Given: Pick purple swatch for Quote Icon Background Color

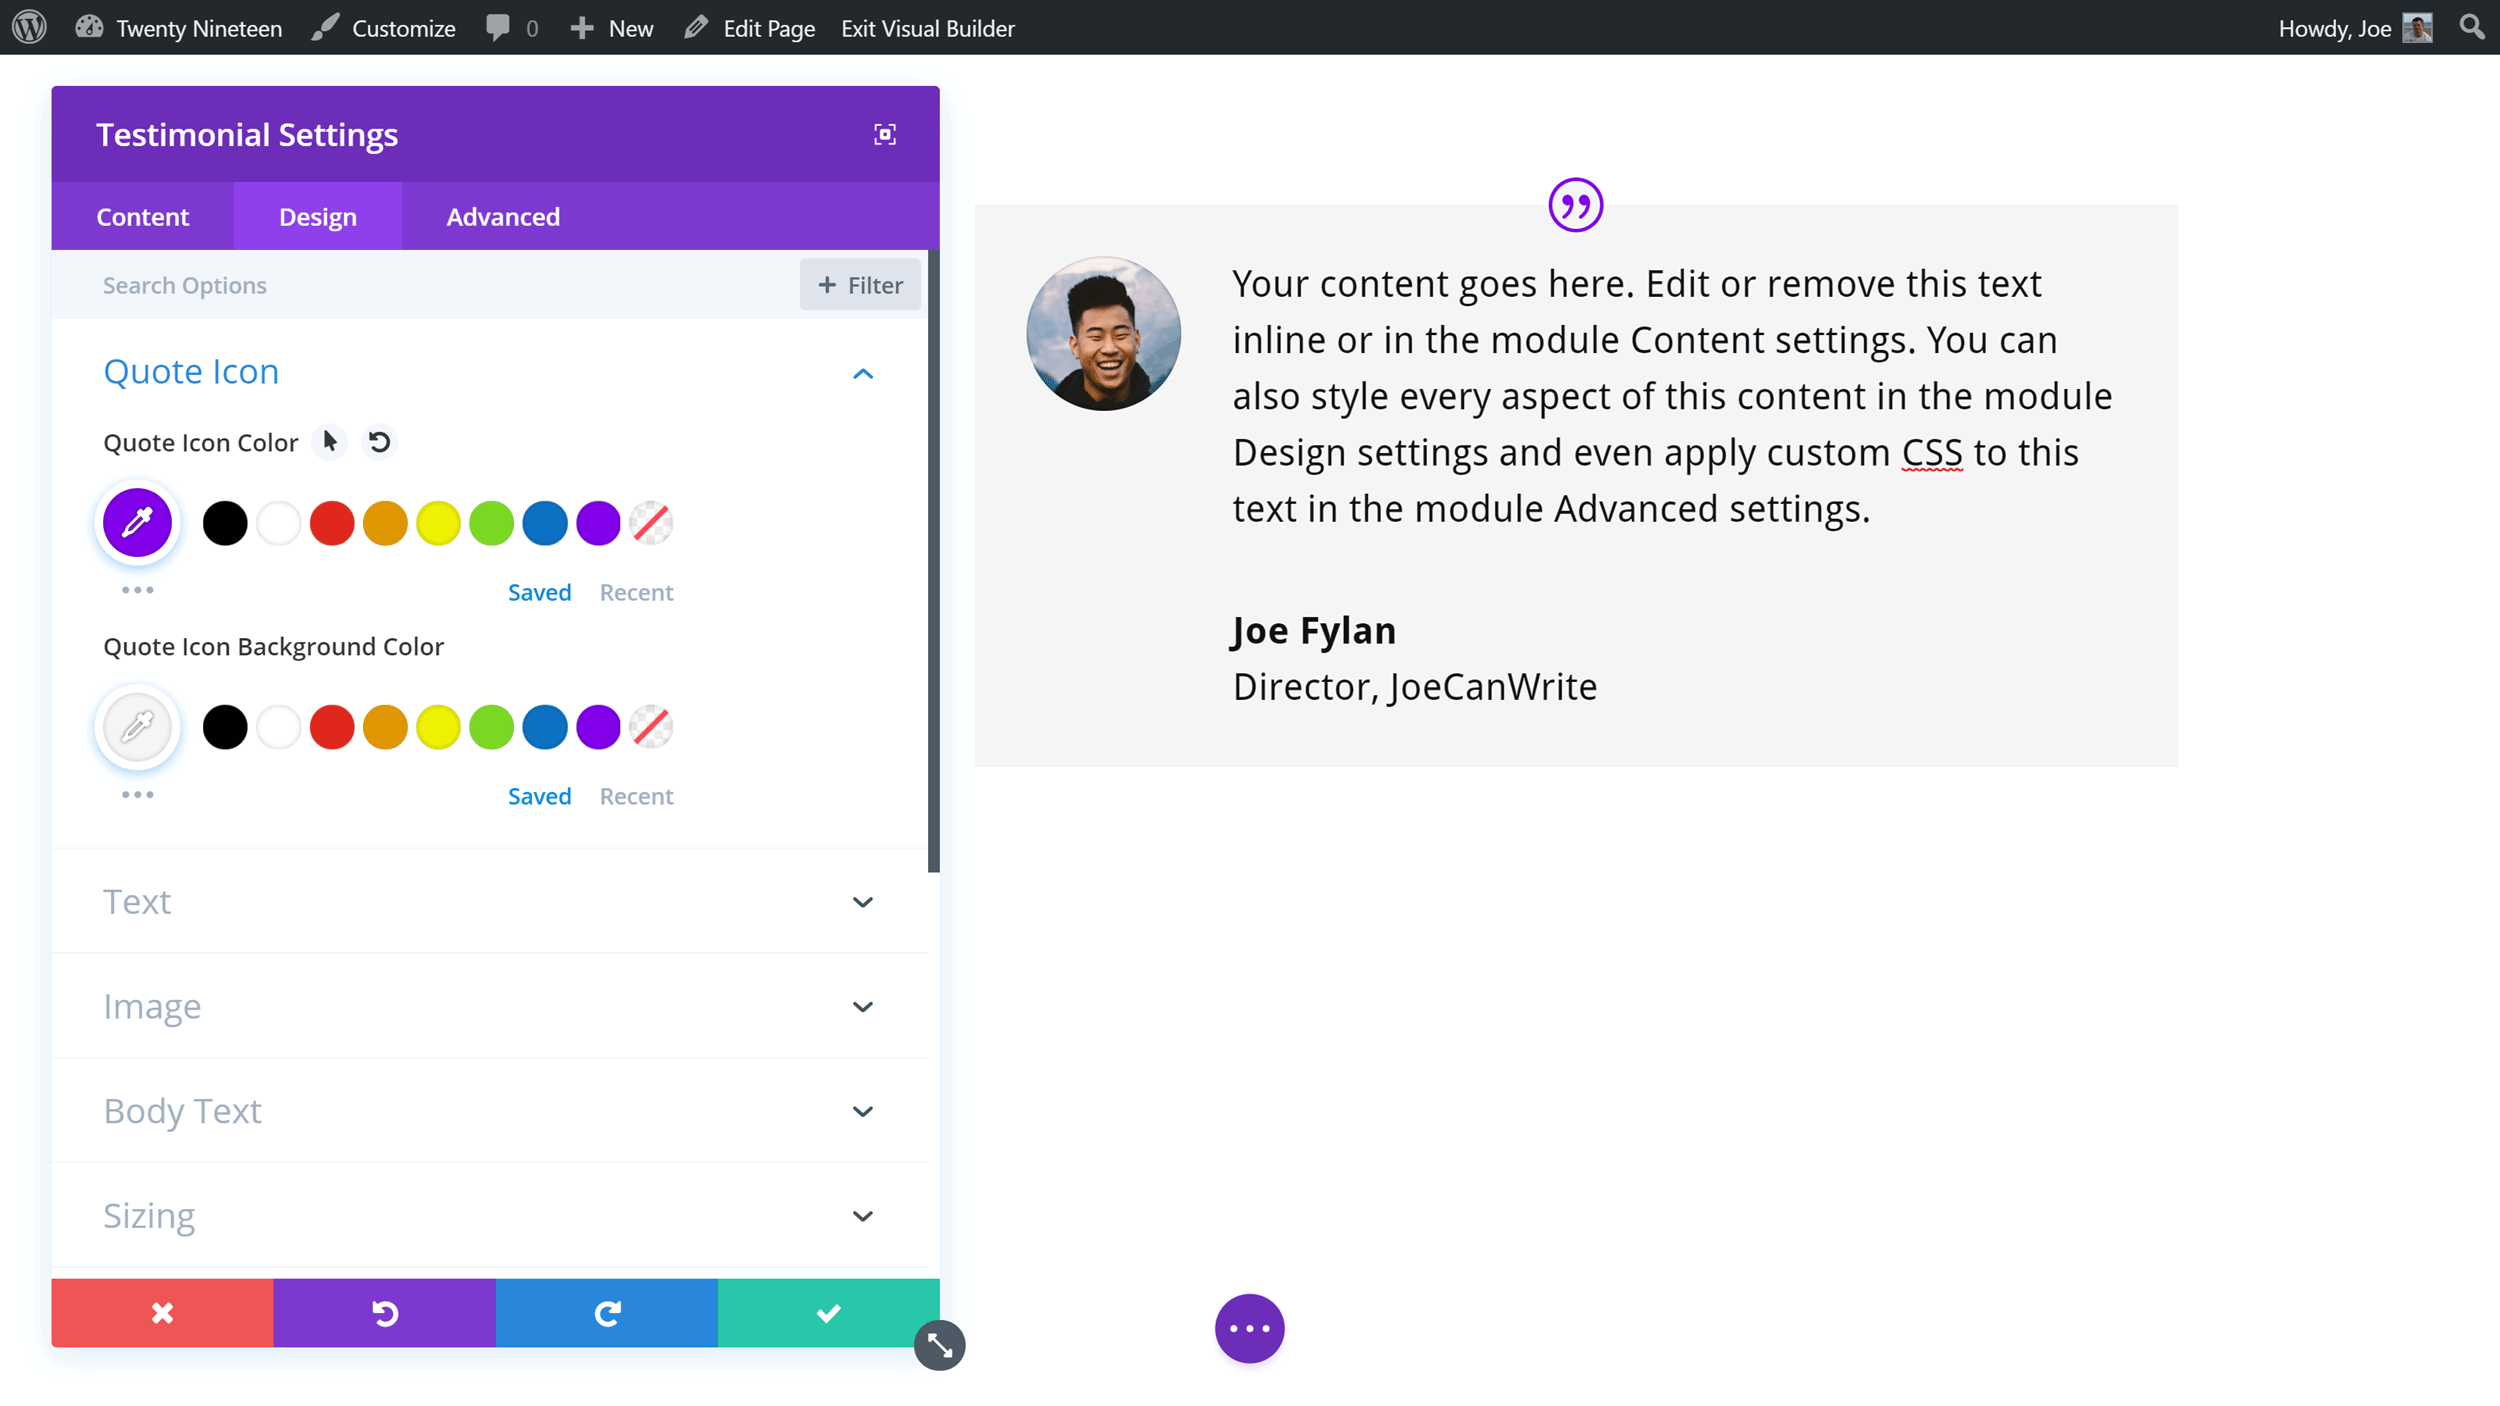Looking at the screenshot, I should [598, 727].
